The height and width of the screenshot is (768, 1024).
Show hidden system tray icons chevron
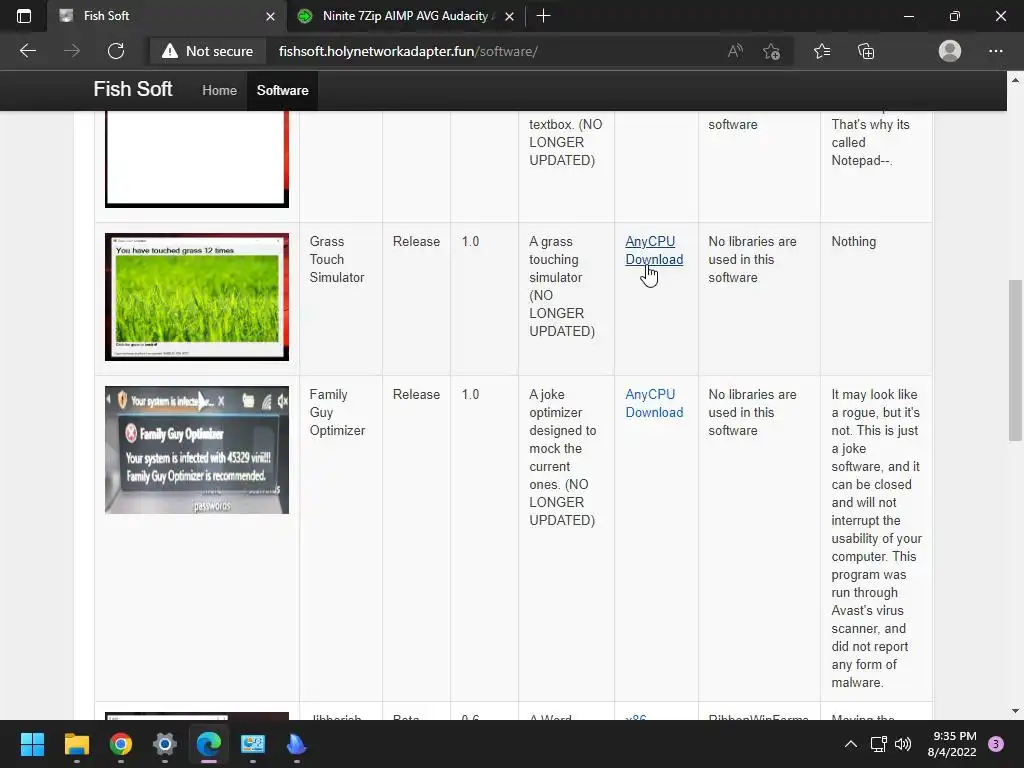pyautogui.click(x=850, y=744)
